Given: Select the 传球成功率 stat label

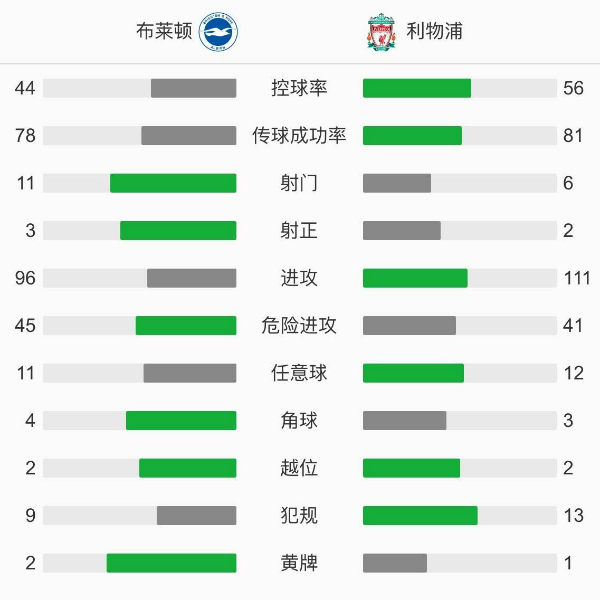Looking at the screenshot, I should [x=299, y=135].
